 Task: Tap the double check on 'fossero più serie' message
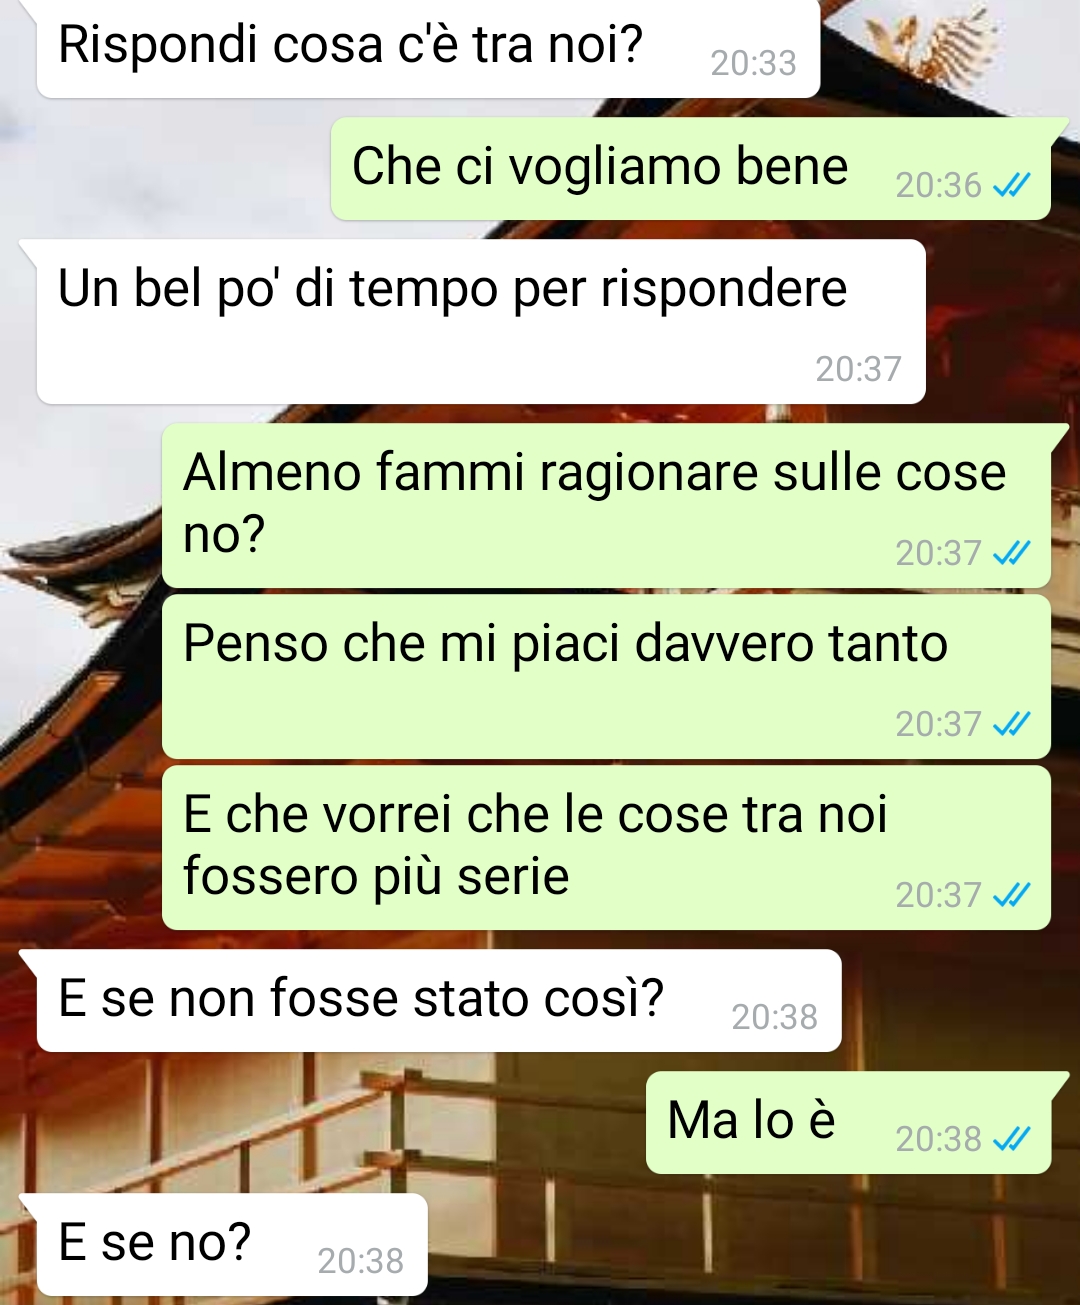tap(1011, 894)
